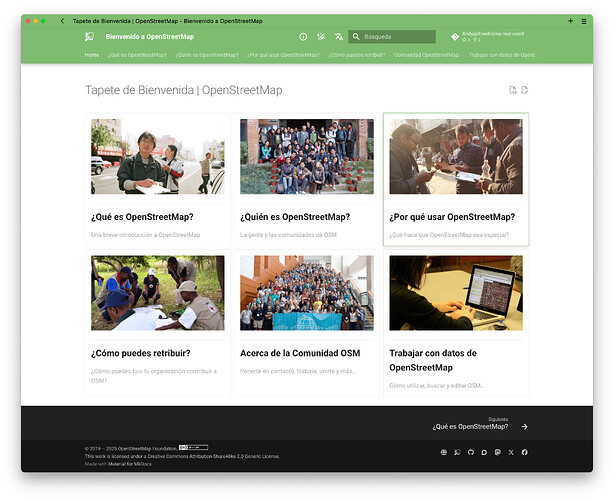Click the ¿Qué es OpenStreetMap? card heading
This screenshot has width=614, height=500.
click(x=142, y=217)
